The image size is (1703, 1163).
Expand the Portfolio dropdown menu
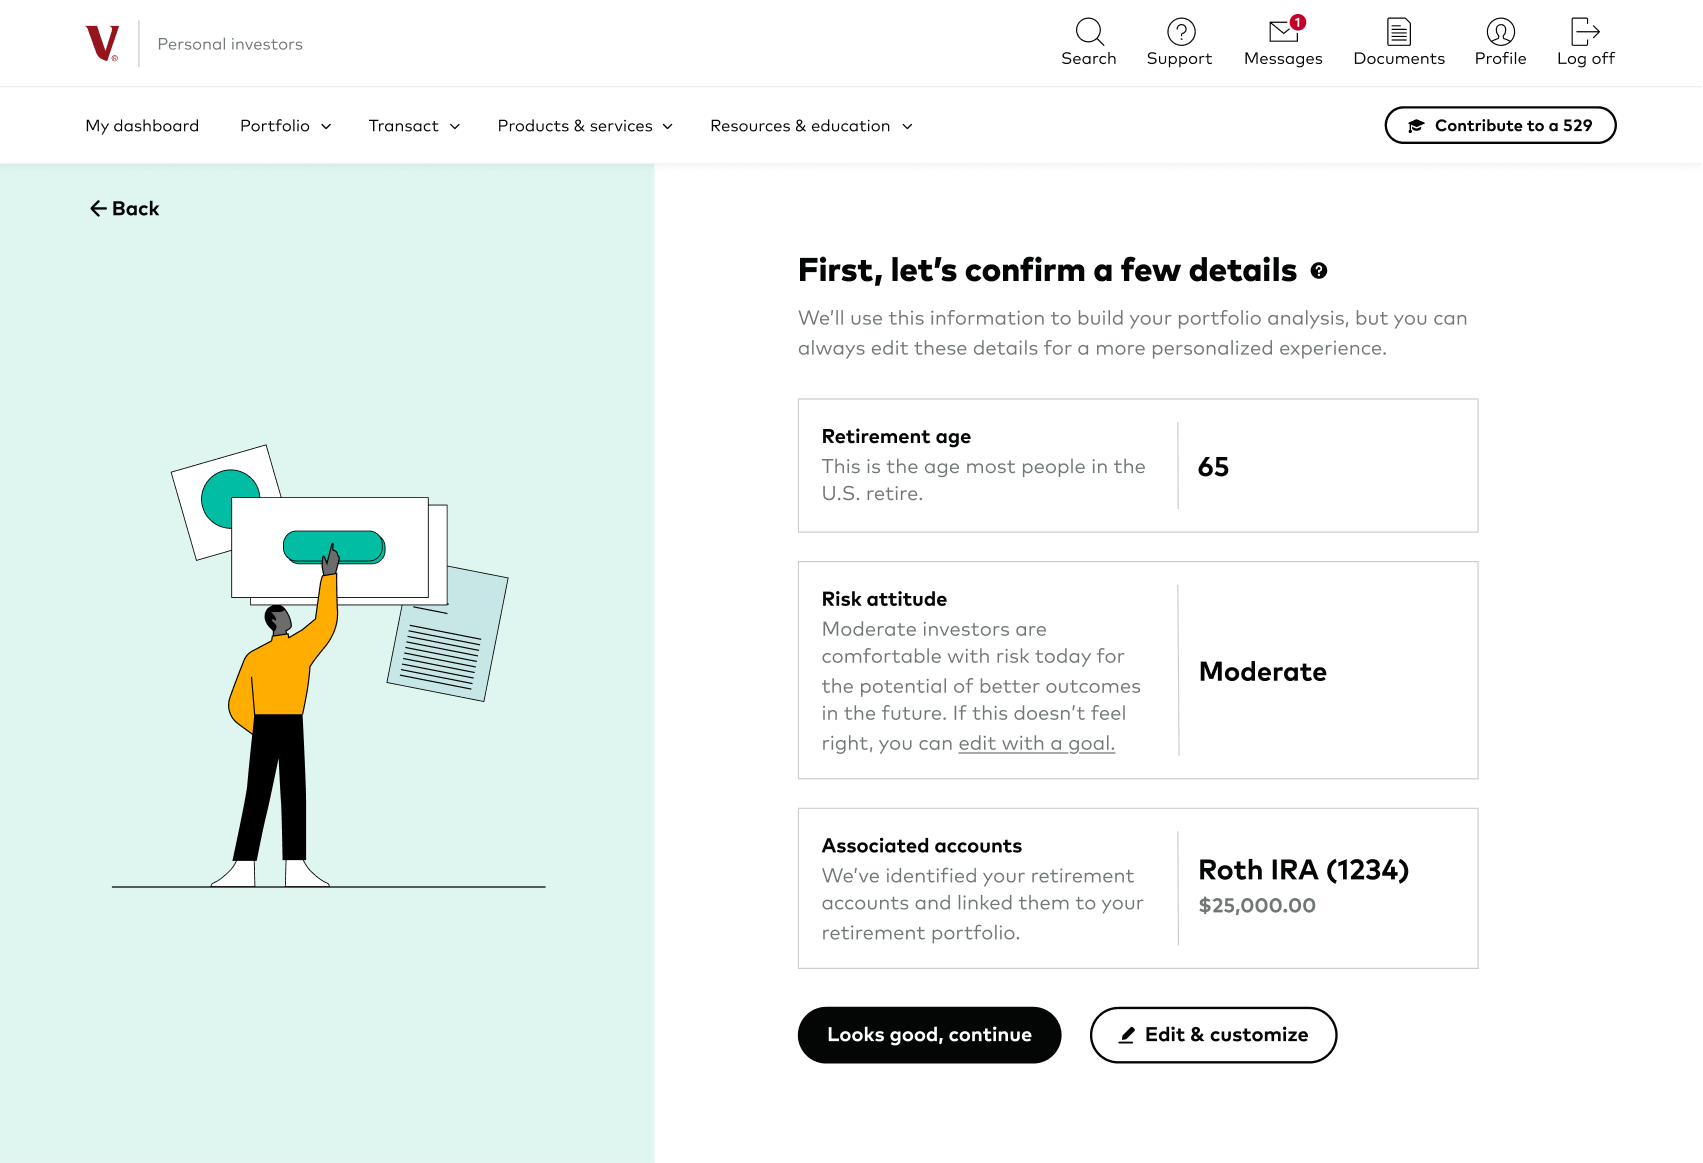286,126
